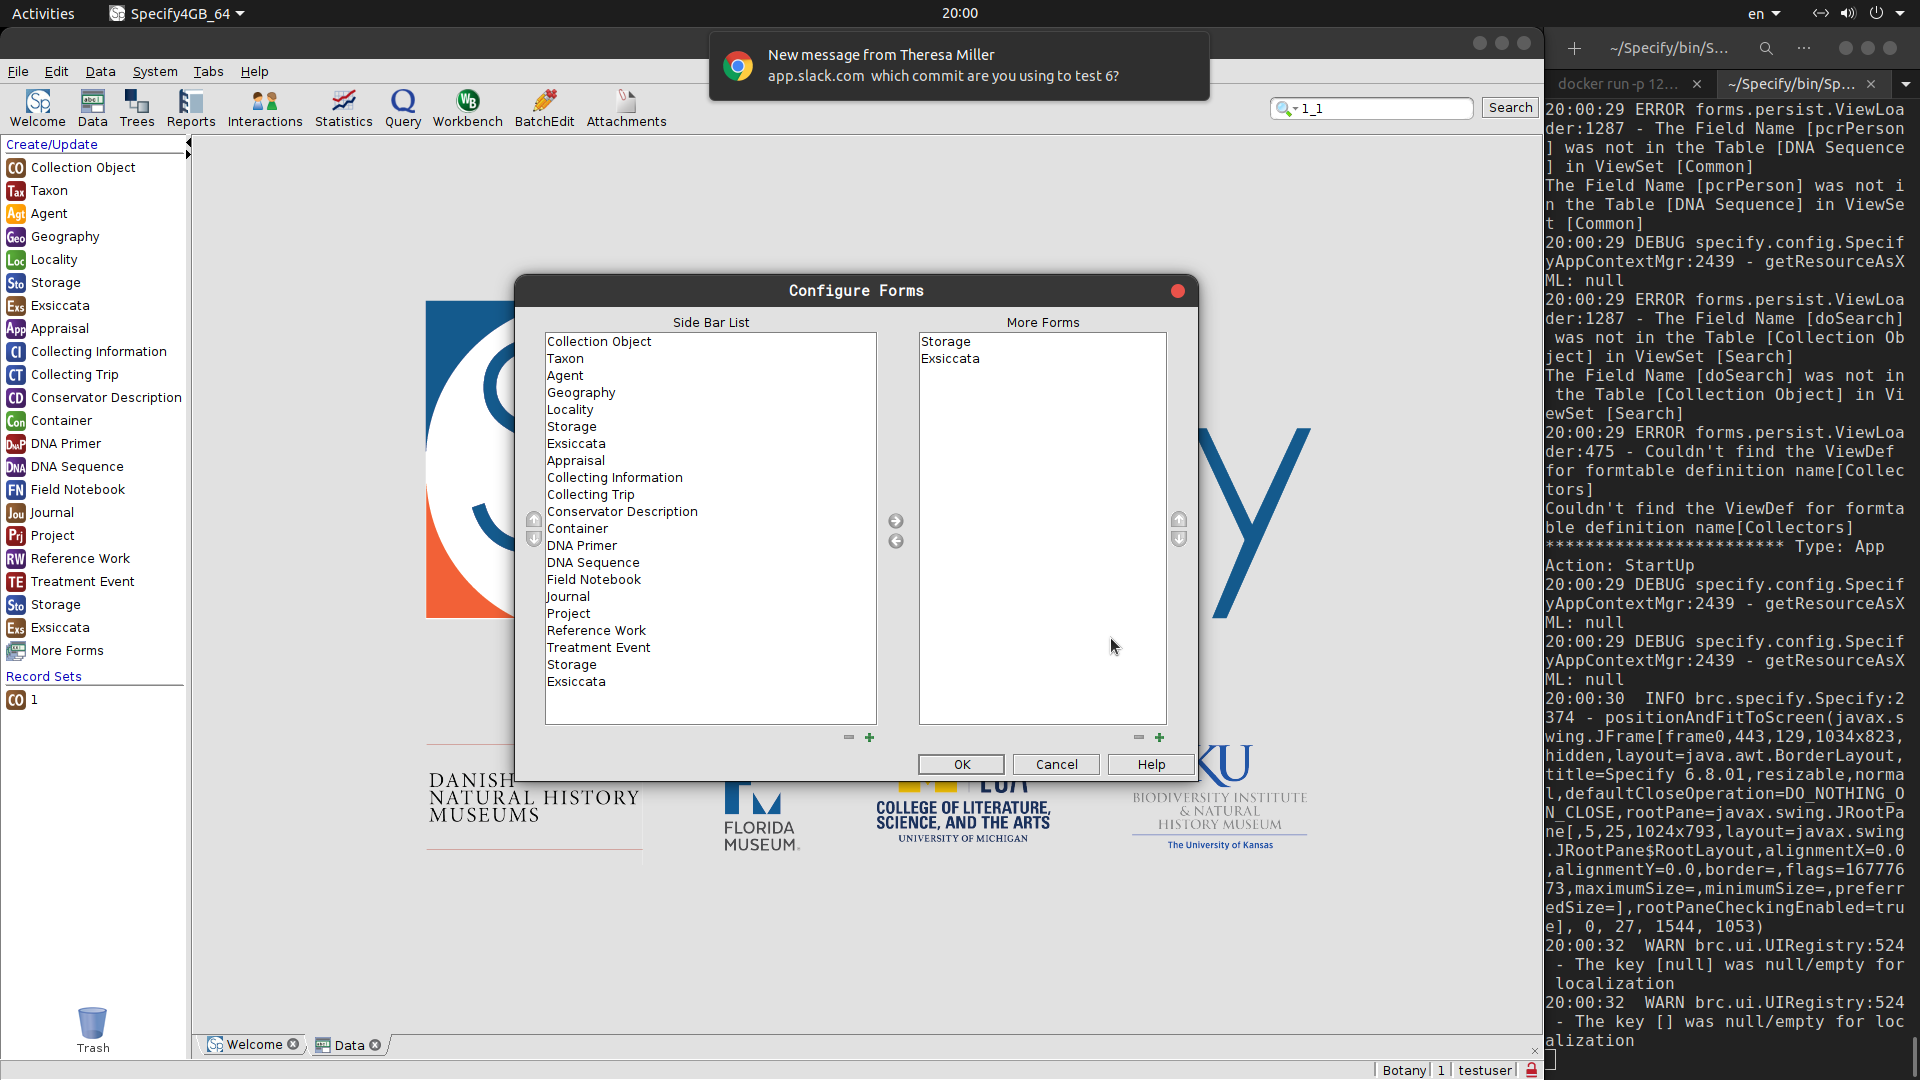Click the Cancel button in dialog
Viewport: 1920px width, 1080px height.
point(1056,764)
